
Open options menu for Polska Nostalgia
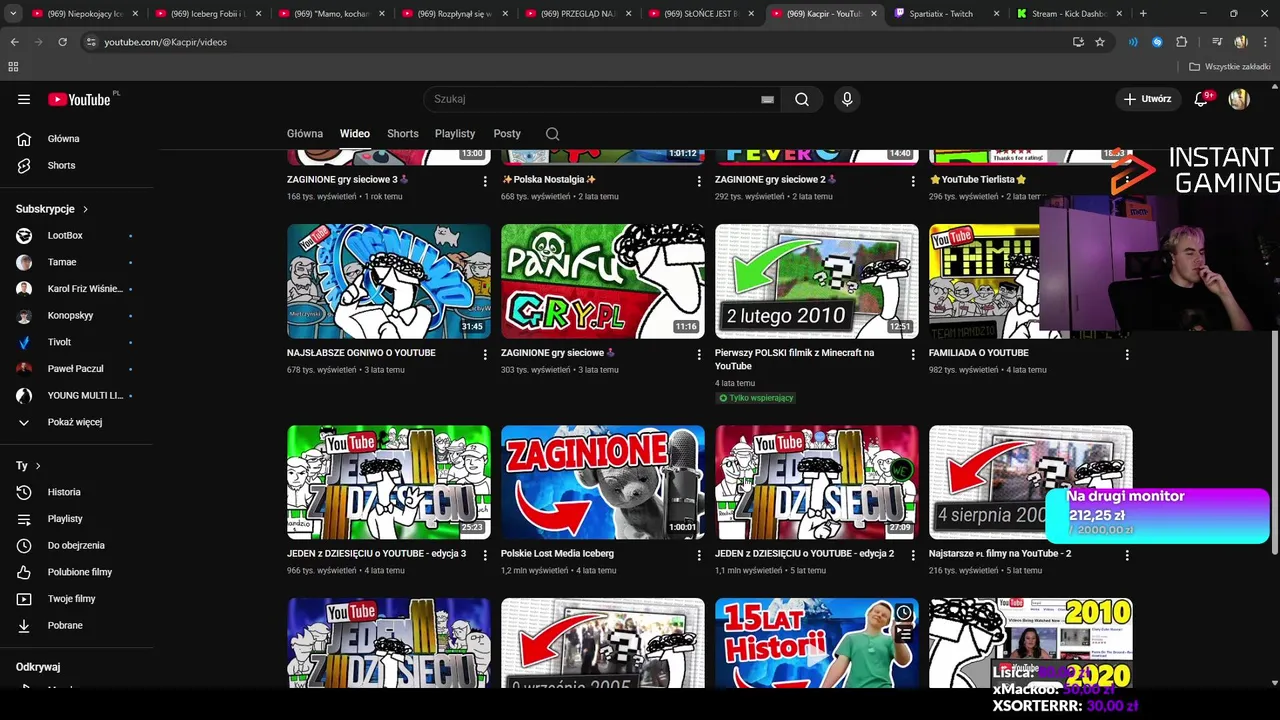pyautogui.click(x=699, y=181)
